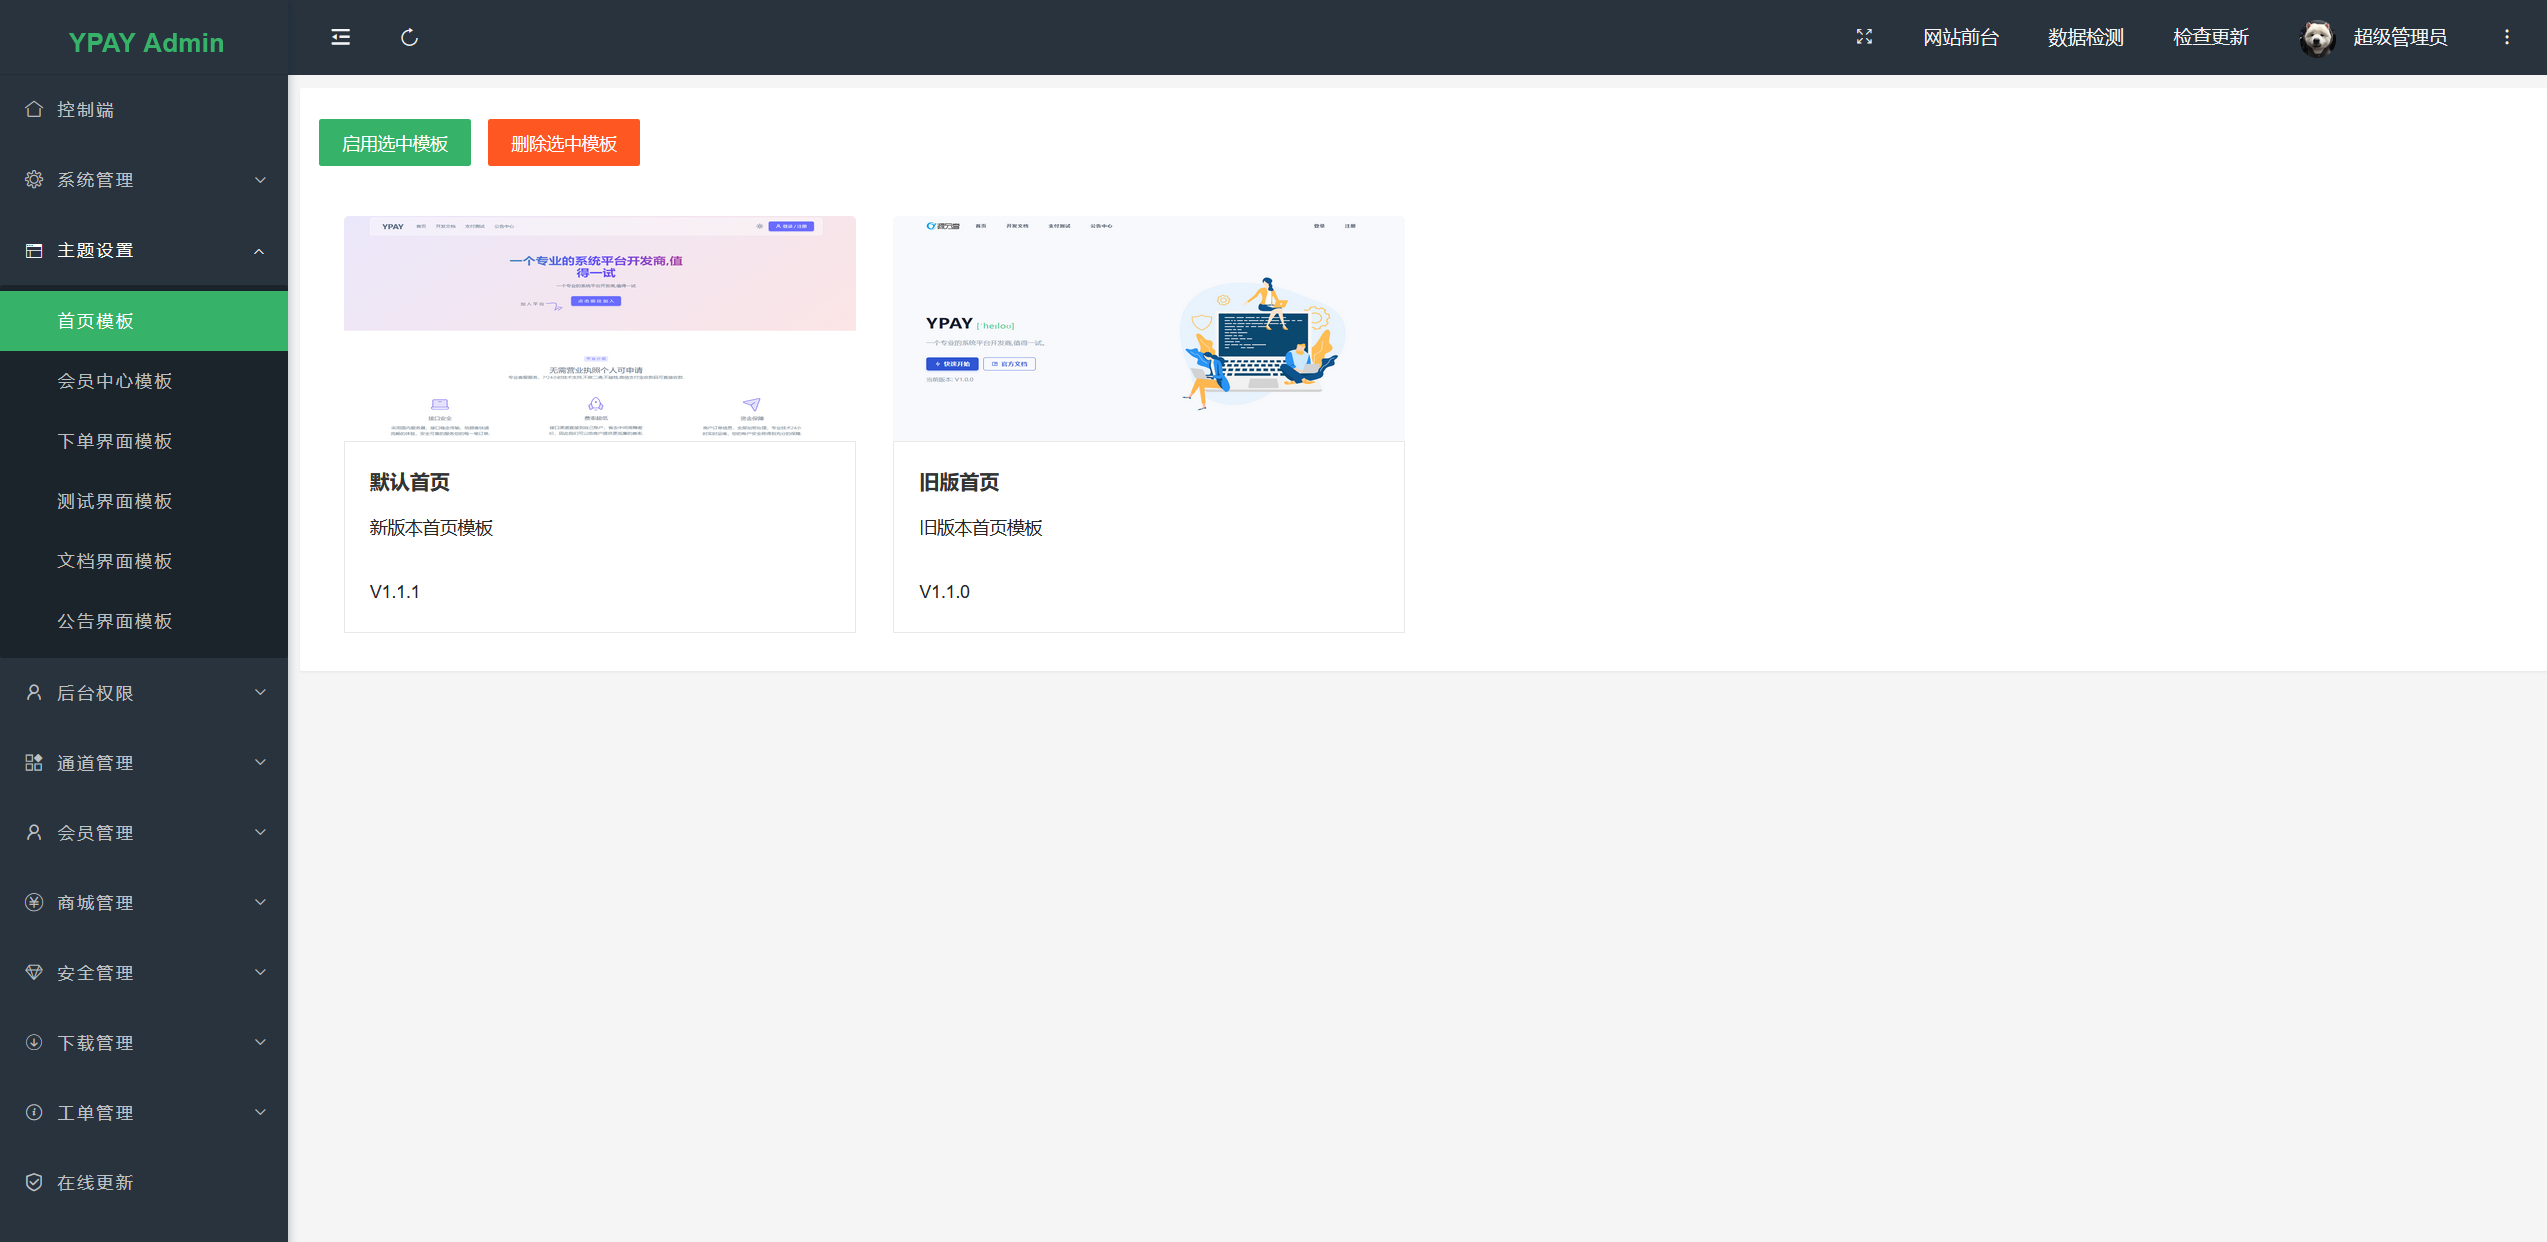The width and height of the screenshot is (2547, 1242).
Task: Open the 公告界面模板 menu item
Action: click(x=115, y=621)
